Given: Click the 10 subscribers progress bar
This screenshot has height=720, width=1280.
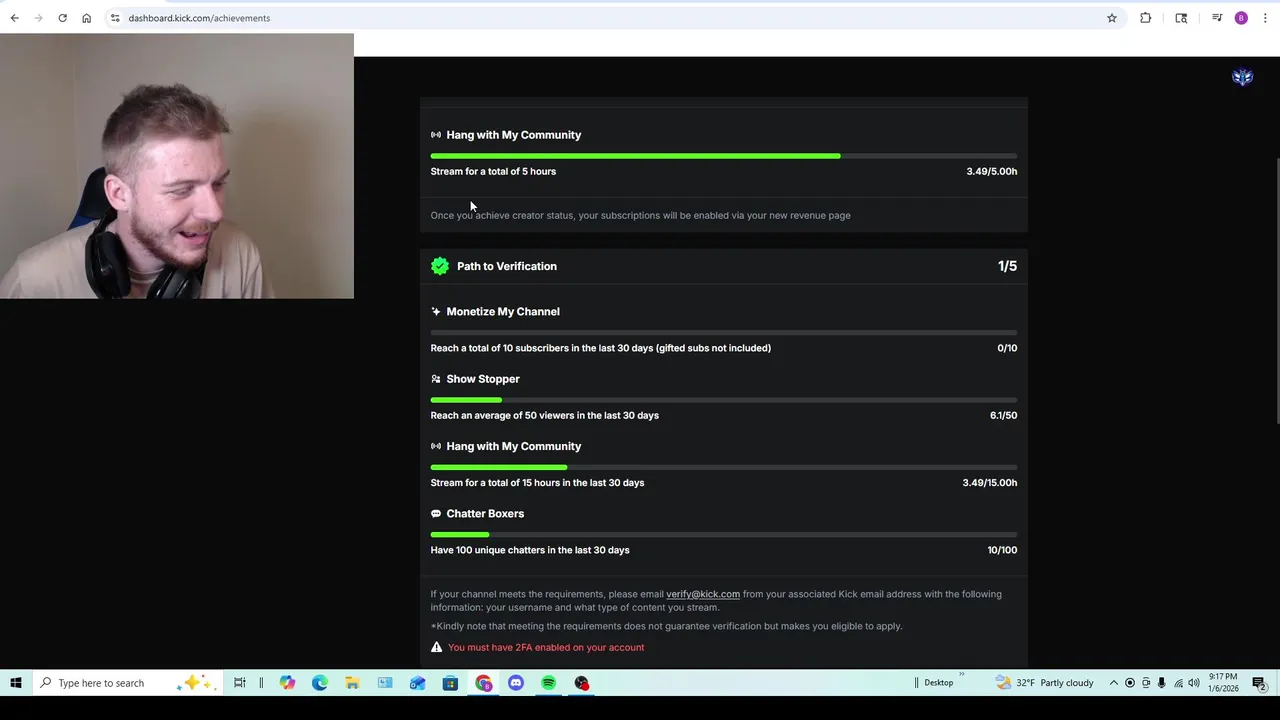Looking at the screenshot, I should point(724,332).
